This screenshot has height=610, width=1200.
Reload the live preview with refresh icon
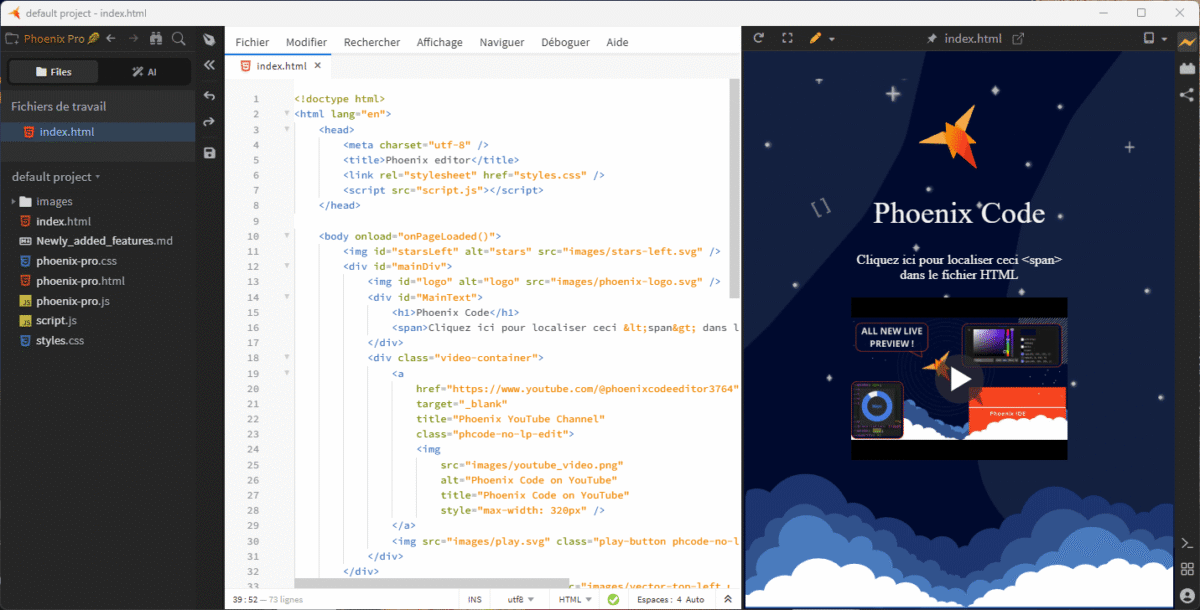pyautogui.click(x=759, y=38)
